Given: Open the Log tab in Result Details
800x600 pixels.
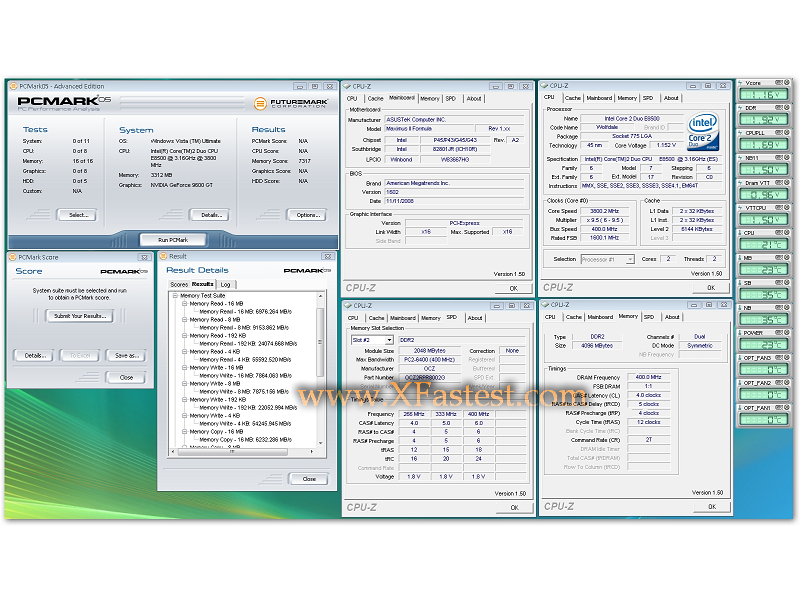Looking at the screenshot, I should click(x=226, y=285).
